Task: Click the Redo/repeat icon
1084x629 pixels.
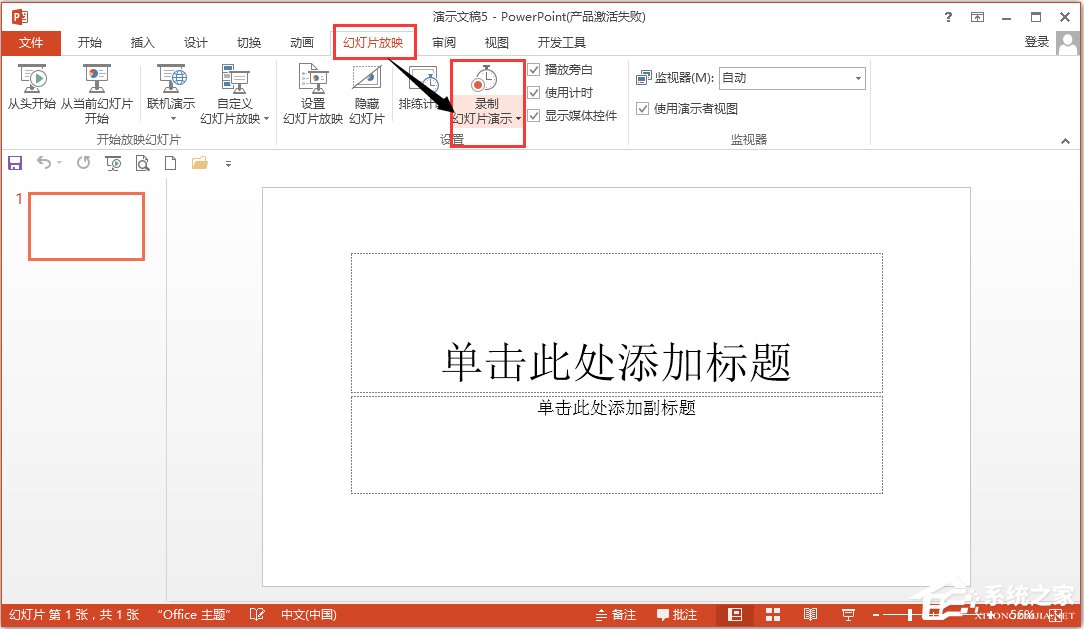Action: click(84, 162)
